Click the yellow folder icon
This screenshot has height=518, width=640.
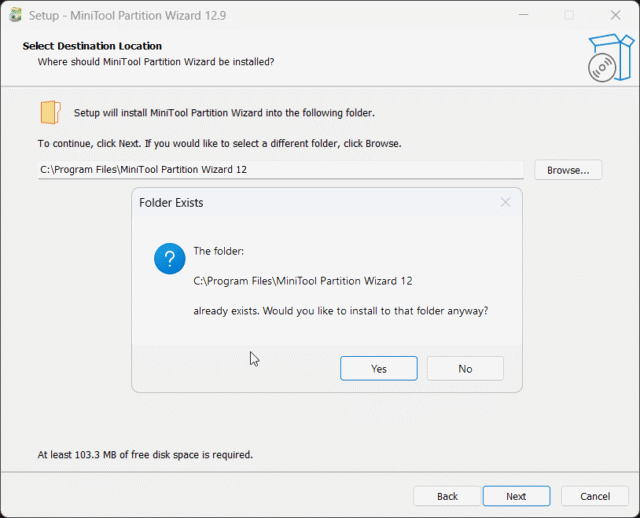[x=51, y=112]
